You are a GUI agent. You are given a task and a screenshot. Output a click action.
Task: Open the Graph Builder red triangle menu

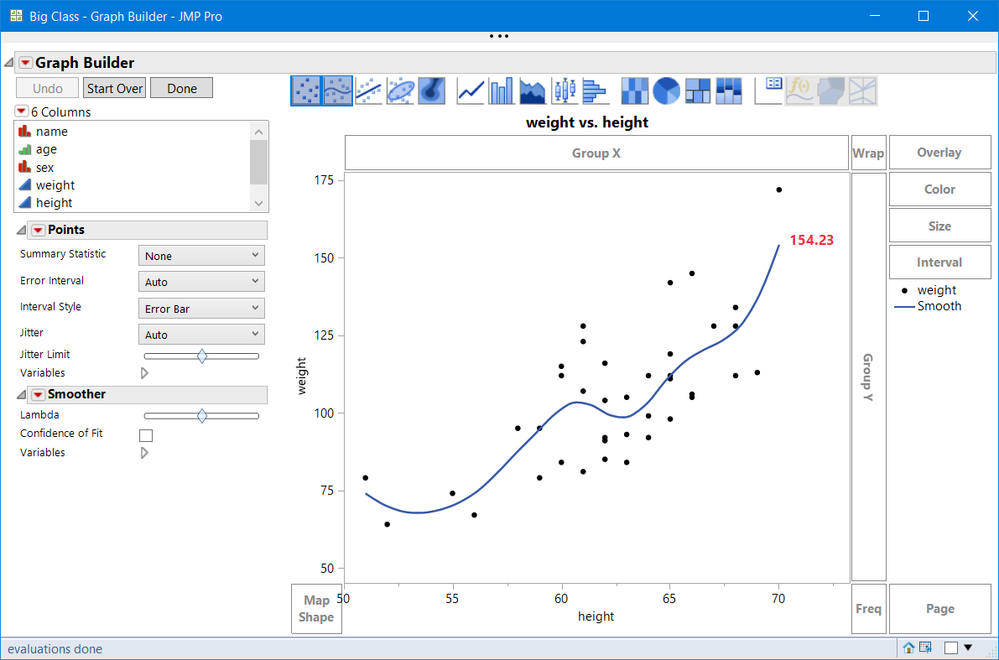coord(25,62)
